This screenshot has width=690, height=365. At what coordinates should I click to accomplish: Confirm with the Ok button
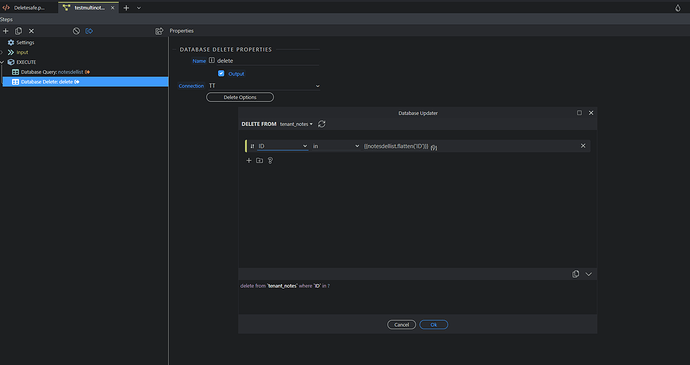point(433,324)
